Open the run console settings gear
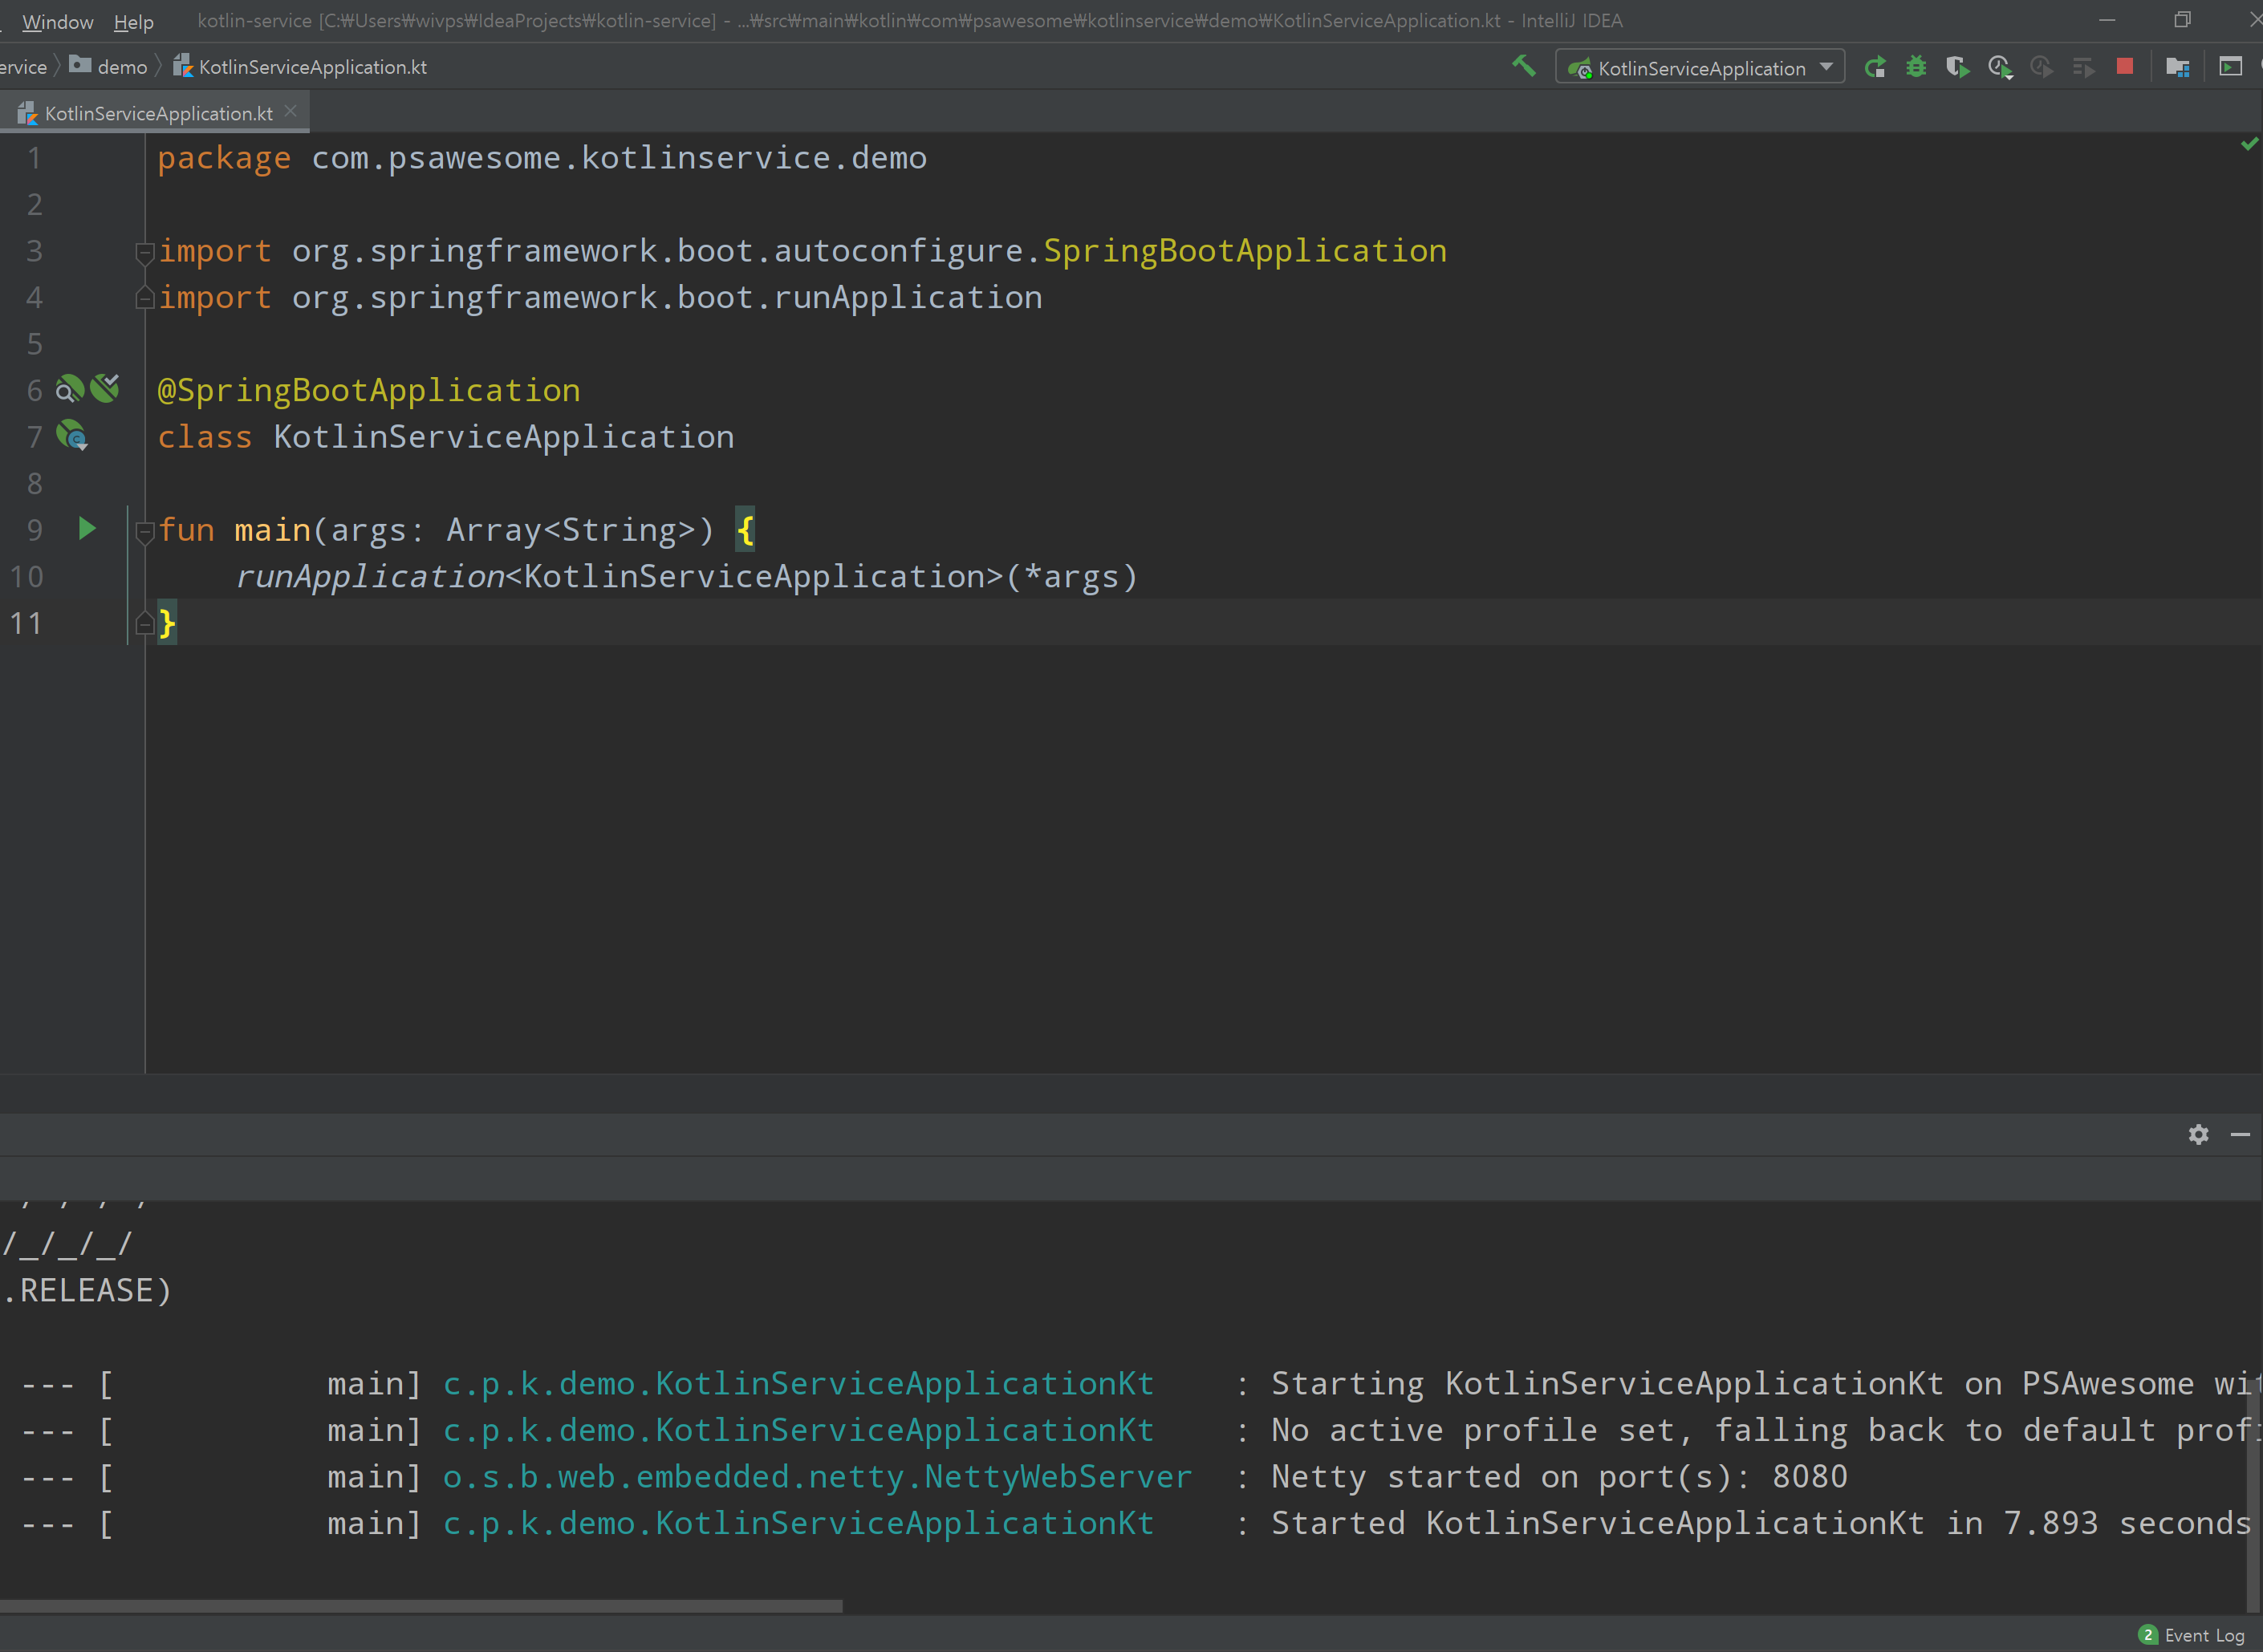The width and height of the screenshot is (2263, 1652). click(x=2198, y=1134)
